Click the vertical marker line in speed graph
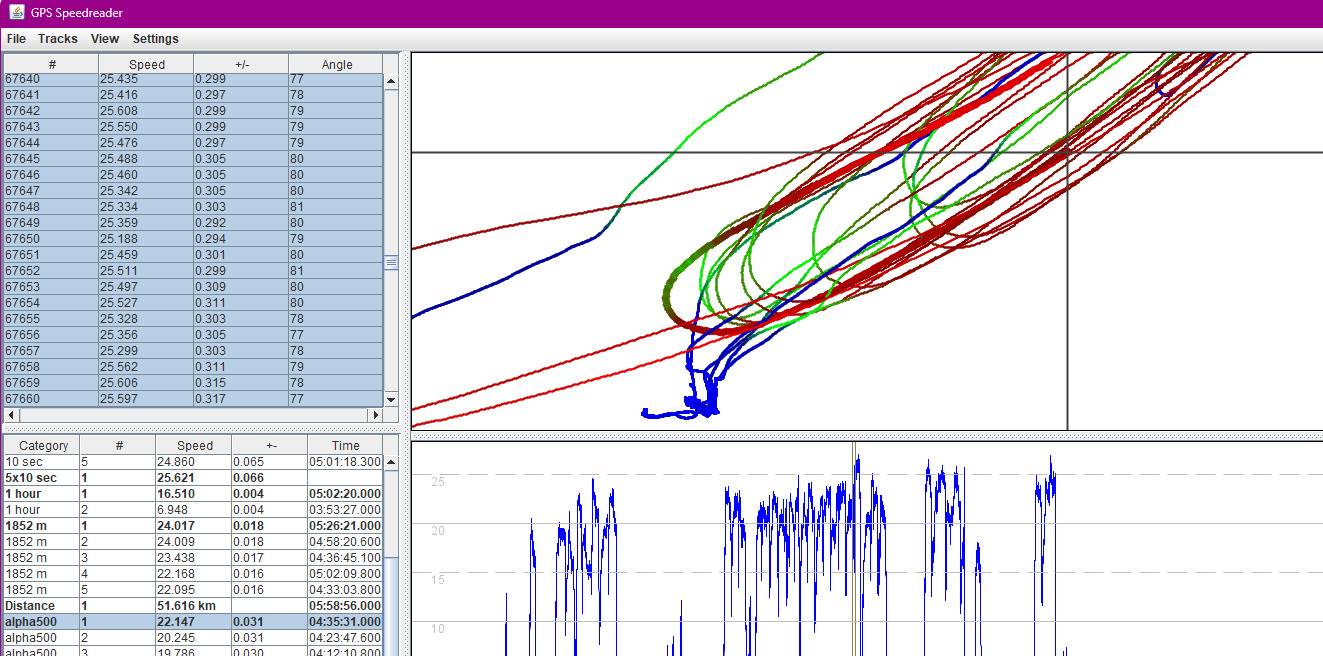Viewport: 1323px width, 656px height. point(854,550)
